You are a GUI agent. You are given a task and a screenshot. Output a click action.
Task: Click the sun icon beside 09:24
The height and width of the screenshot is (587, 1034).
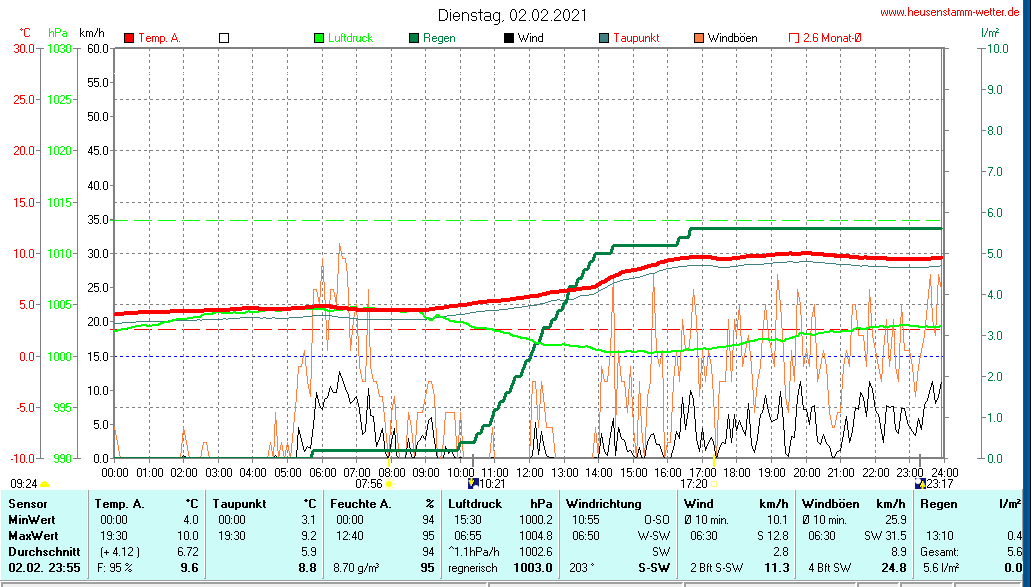[x=44, y=485]
